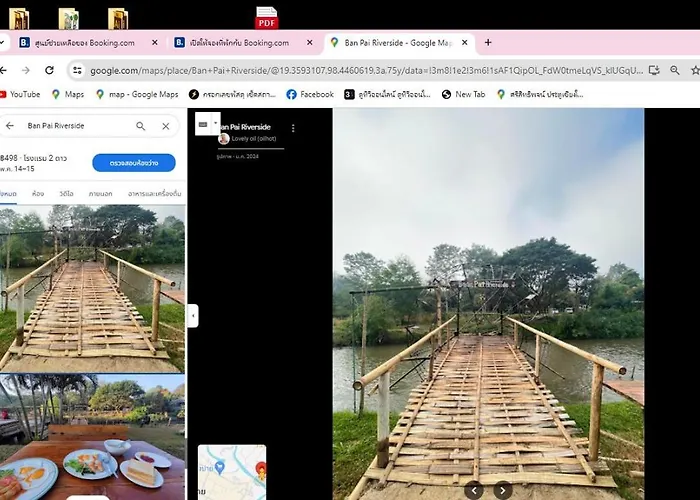
Task: Clear the Ban Pai Riverside search
Action: (x=166, y=126)
